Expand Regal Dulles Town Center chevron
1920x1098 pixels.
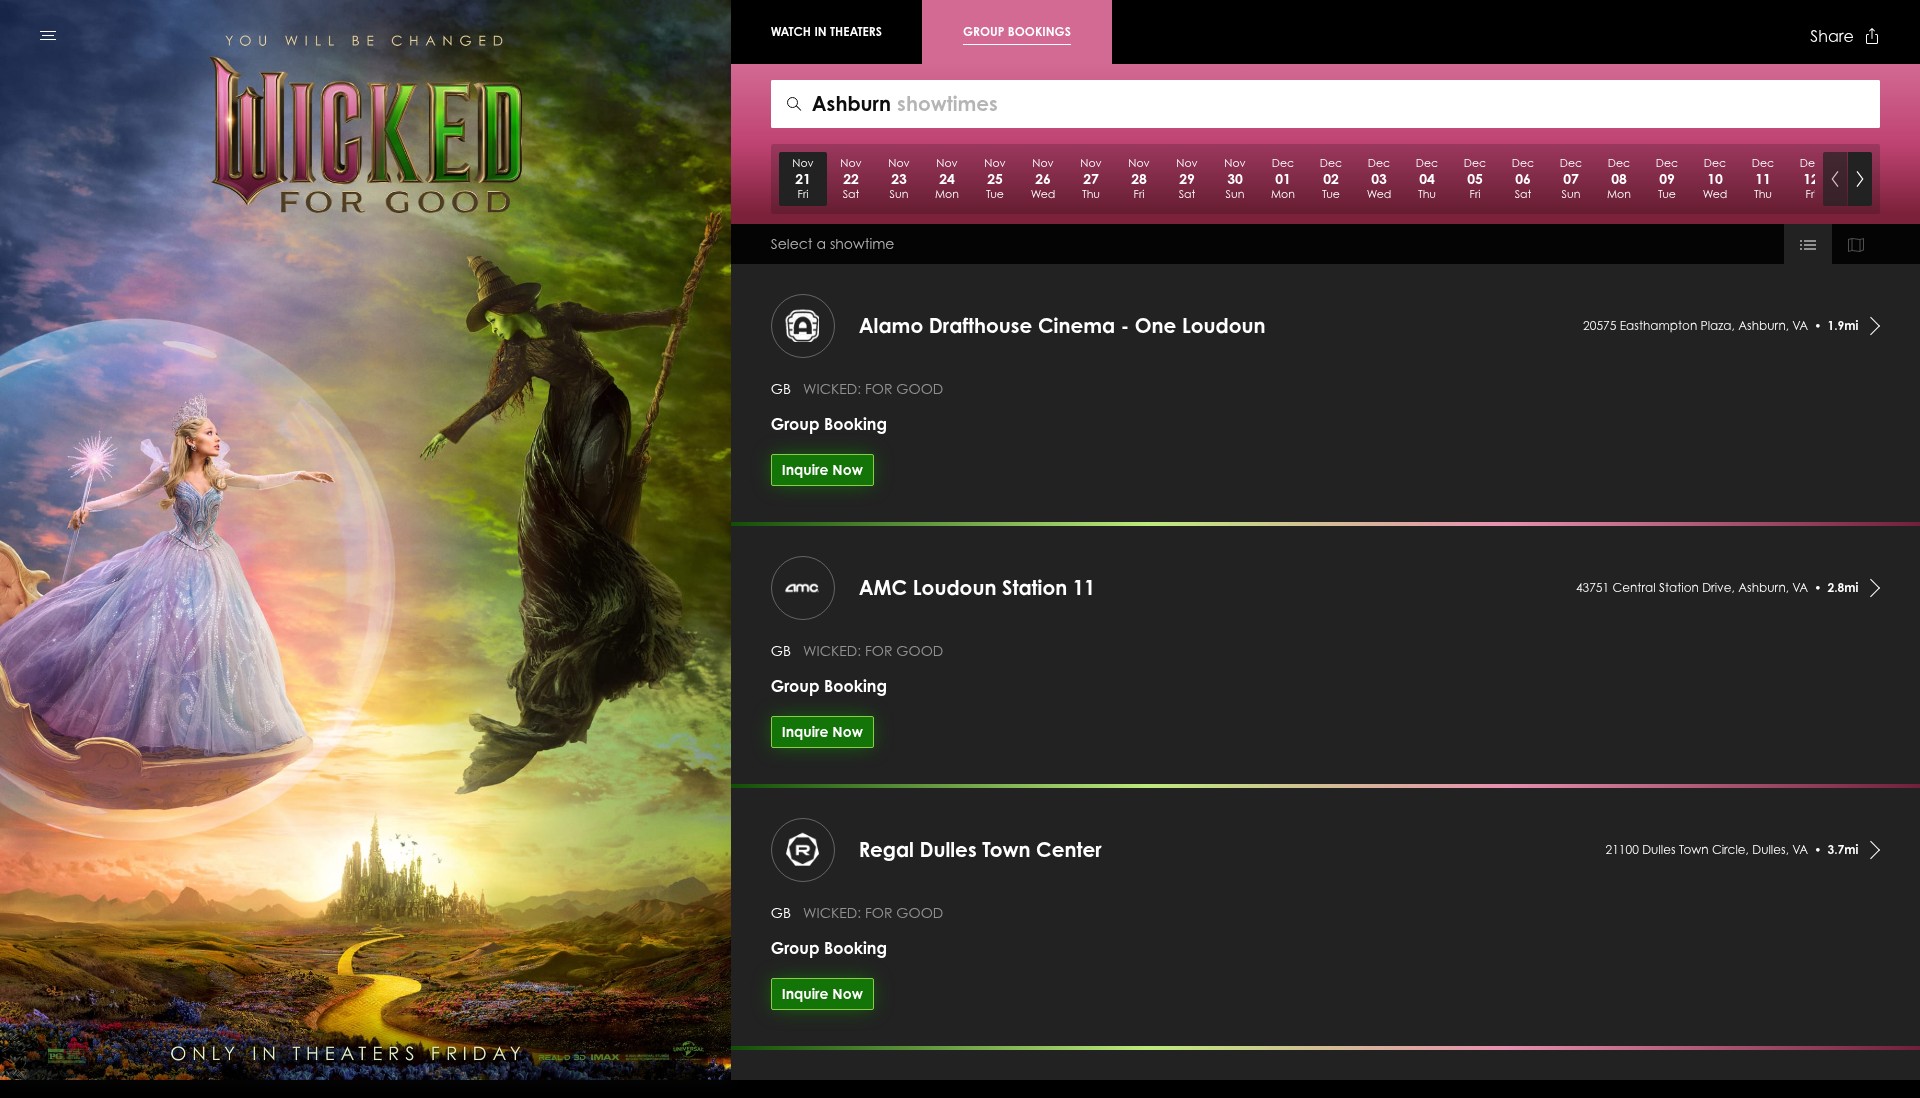click(x=1875, y=850)
